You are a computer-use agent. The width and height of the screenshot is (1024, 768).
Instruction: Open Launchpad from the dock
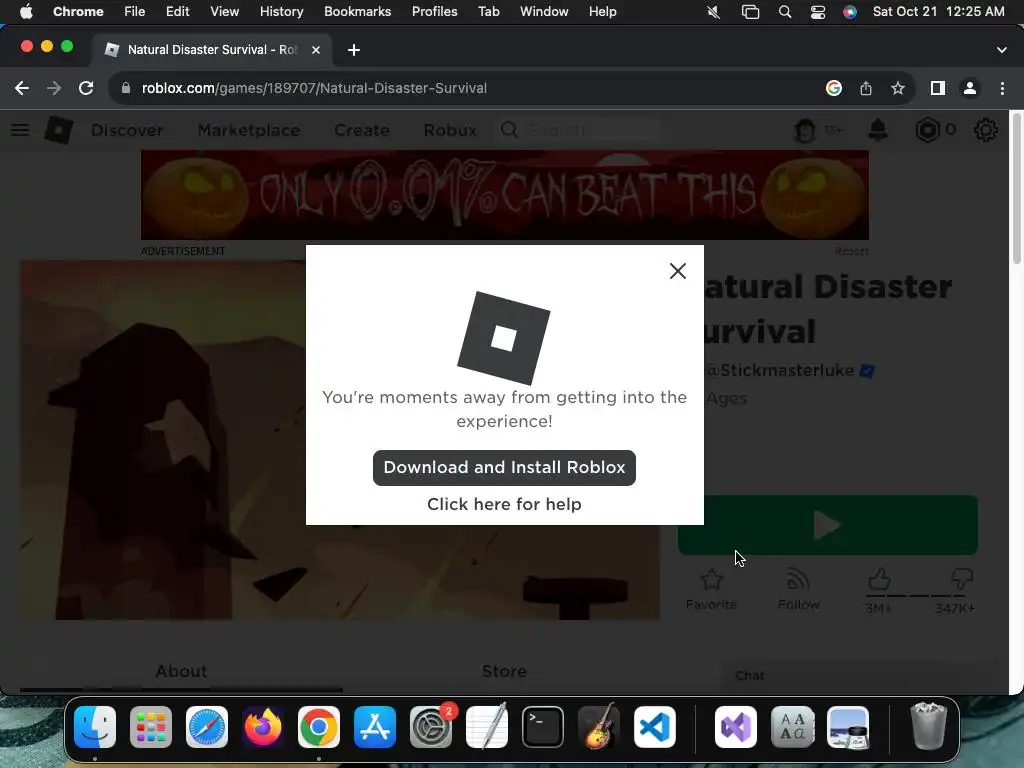click(151, 727)
